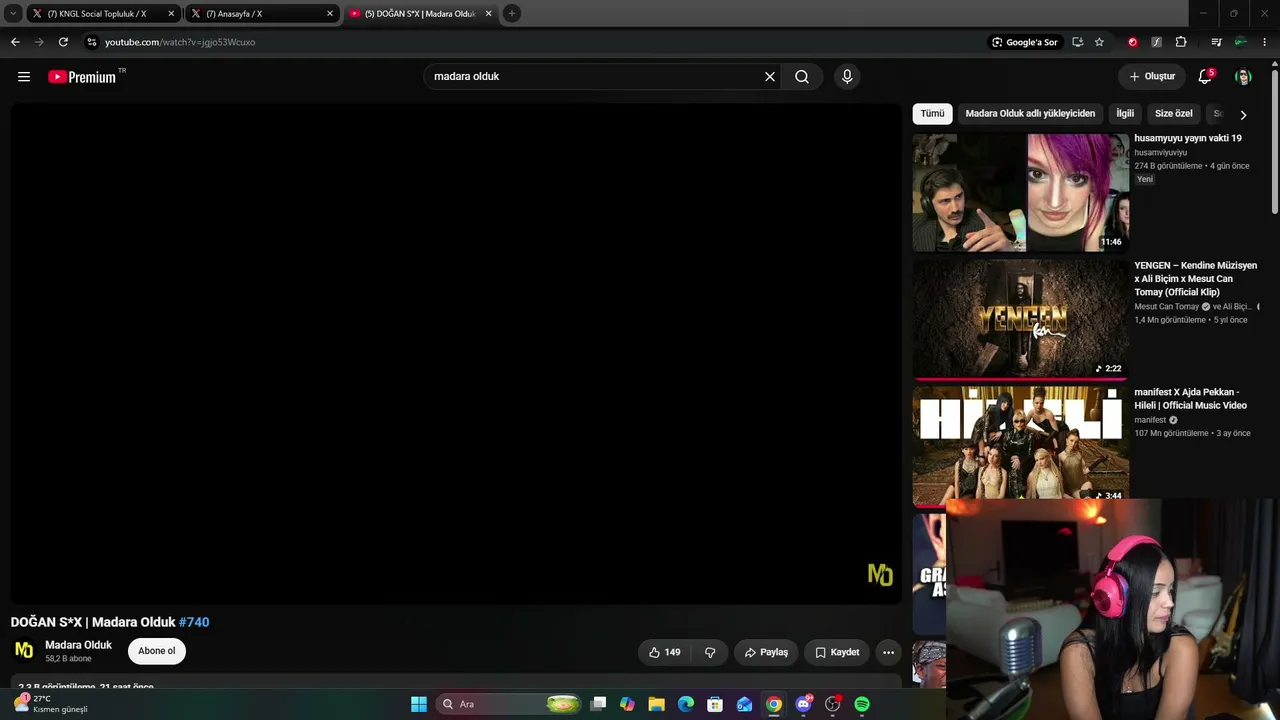The height and width of the screenshot is (720, 1280).
Task: Open the red recorder extension icon
Action: tap(1132, 42)
